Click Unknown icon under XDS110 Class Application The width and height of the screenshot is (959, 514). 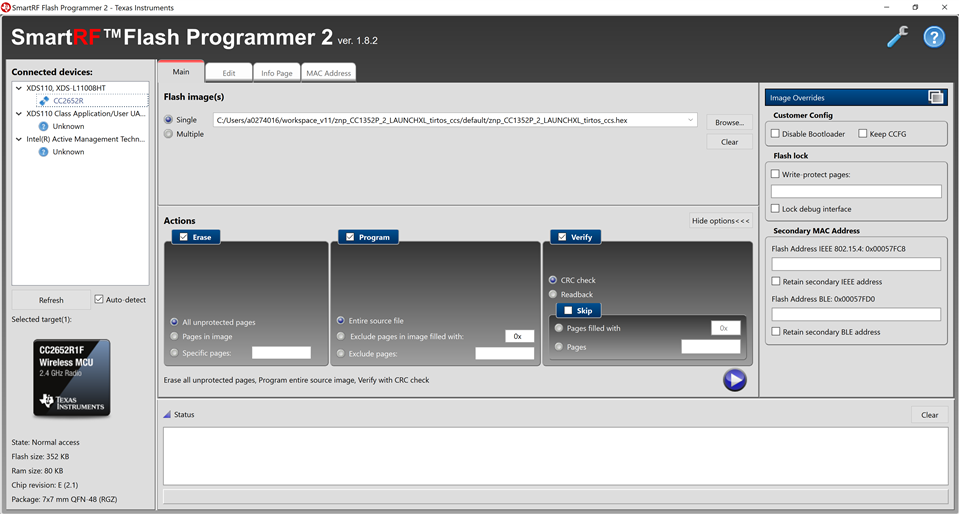click(x=43, y=126)
